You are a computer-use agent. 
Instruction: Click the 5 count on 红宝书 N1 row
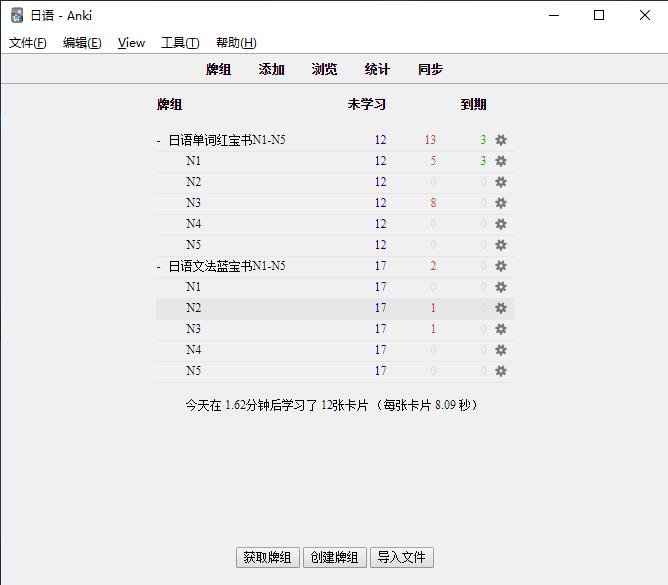[x=433, y=161]
